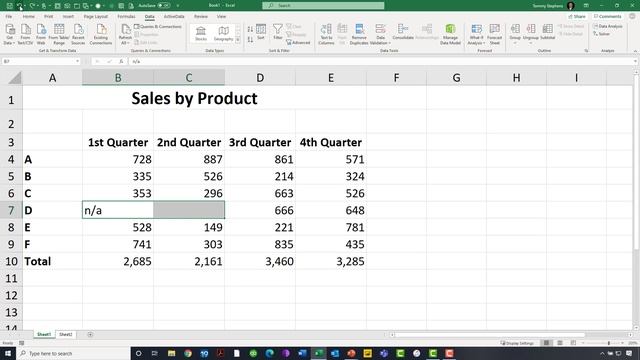
Task: Click the Redo arrow icon
Action: [x=32, y=6]
